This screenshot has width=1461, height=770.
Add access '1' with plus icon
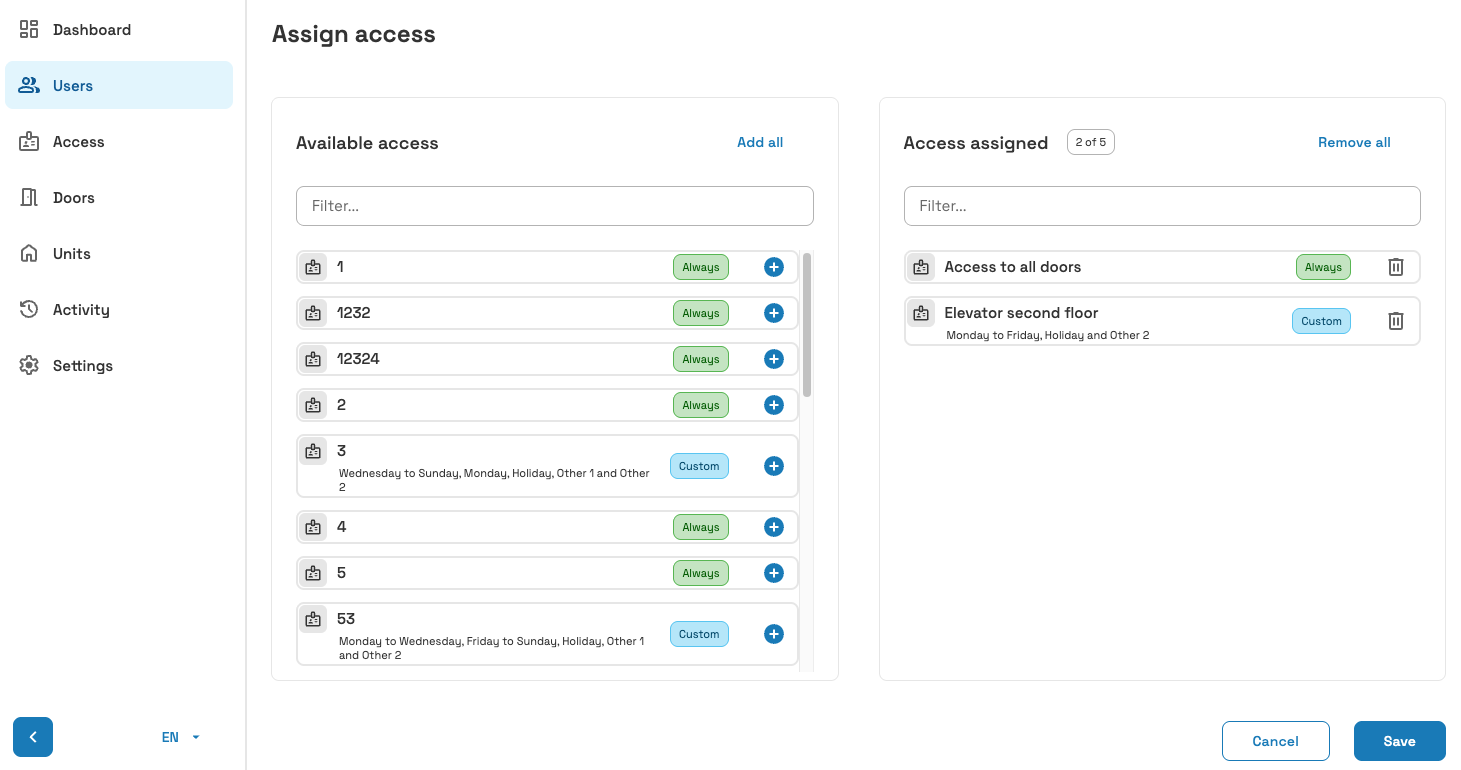(773, 267)
